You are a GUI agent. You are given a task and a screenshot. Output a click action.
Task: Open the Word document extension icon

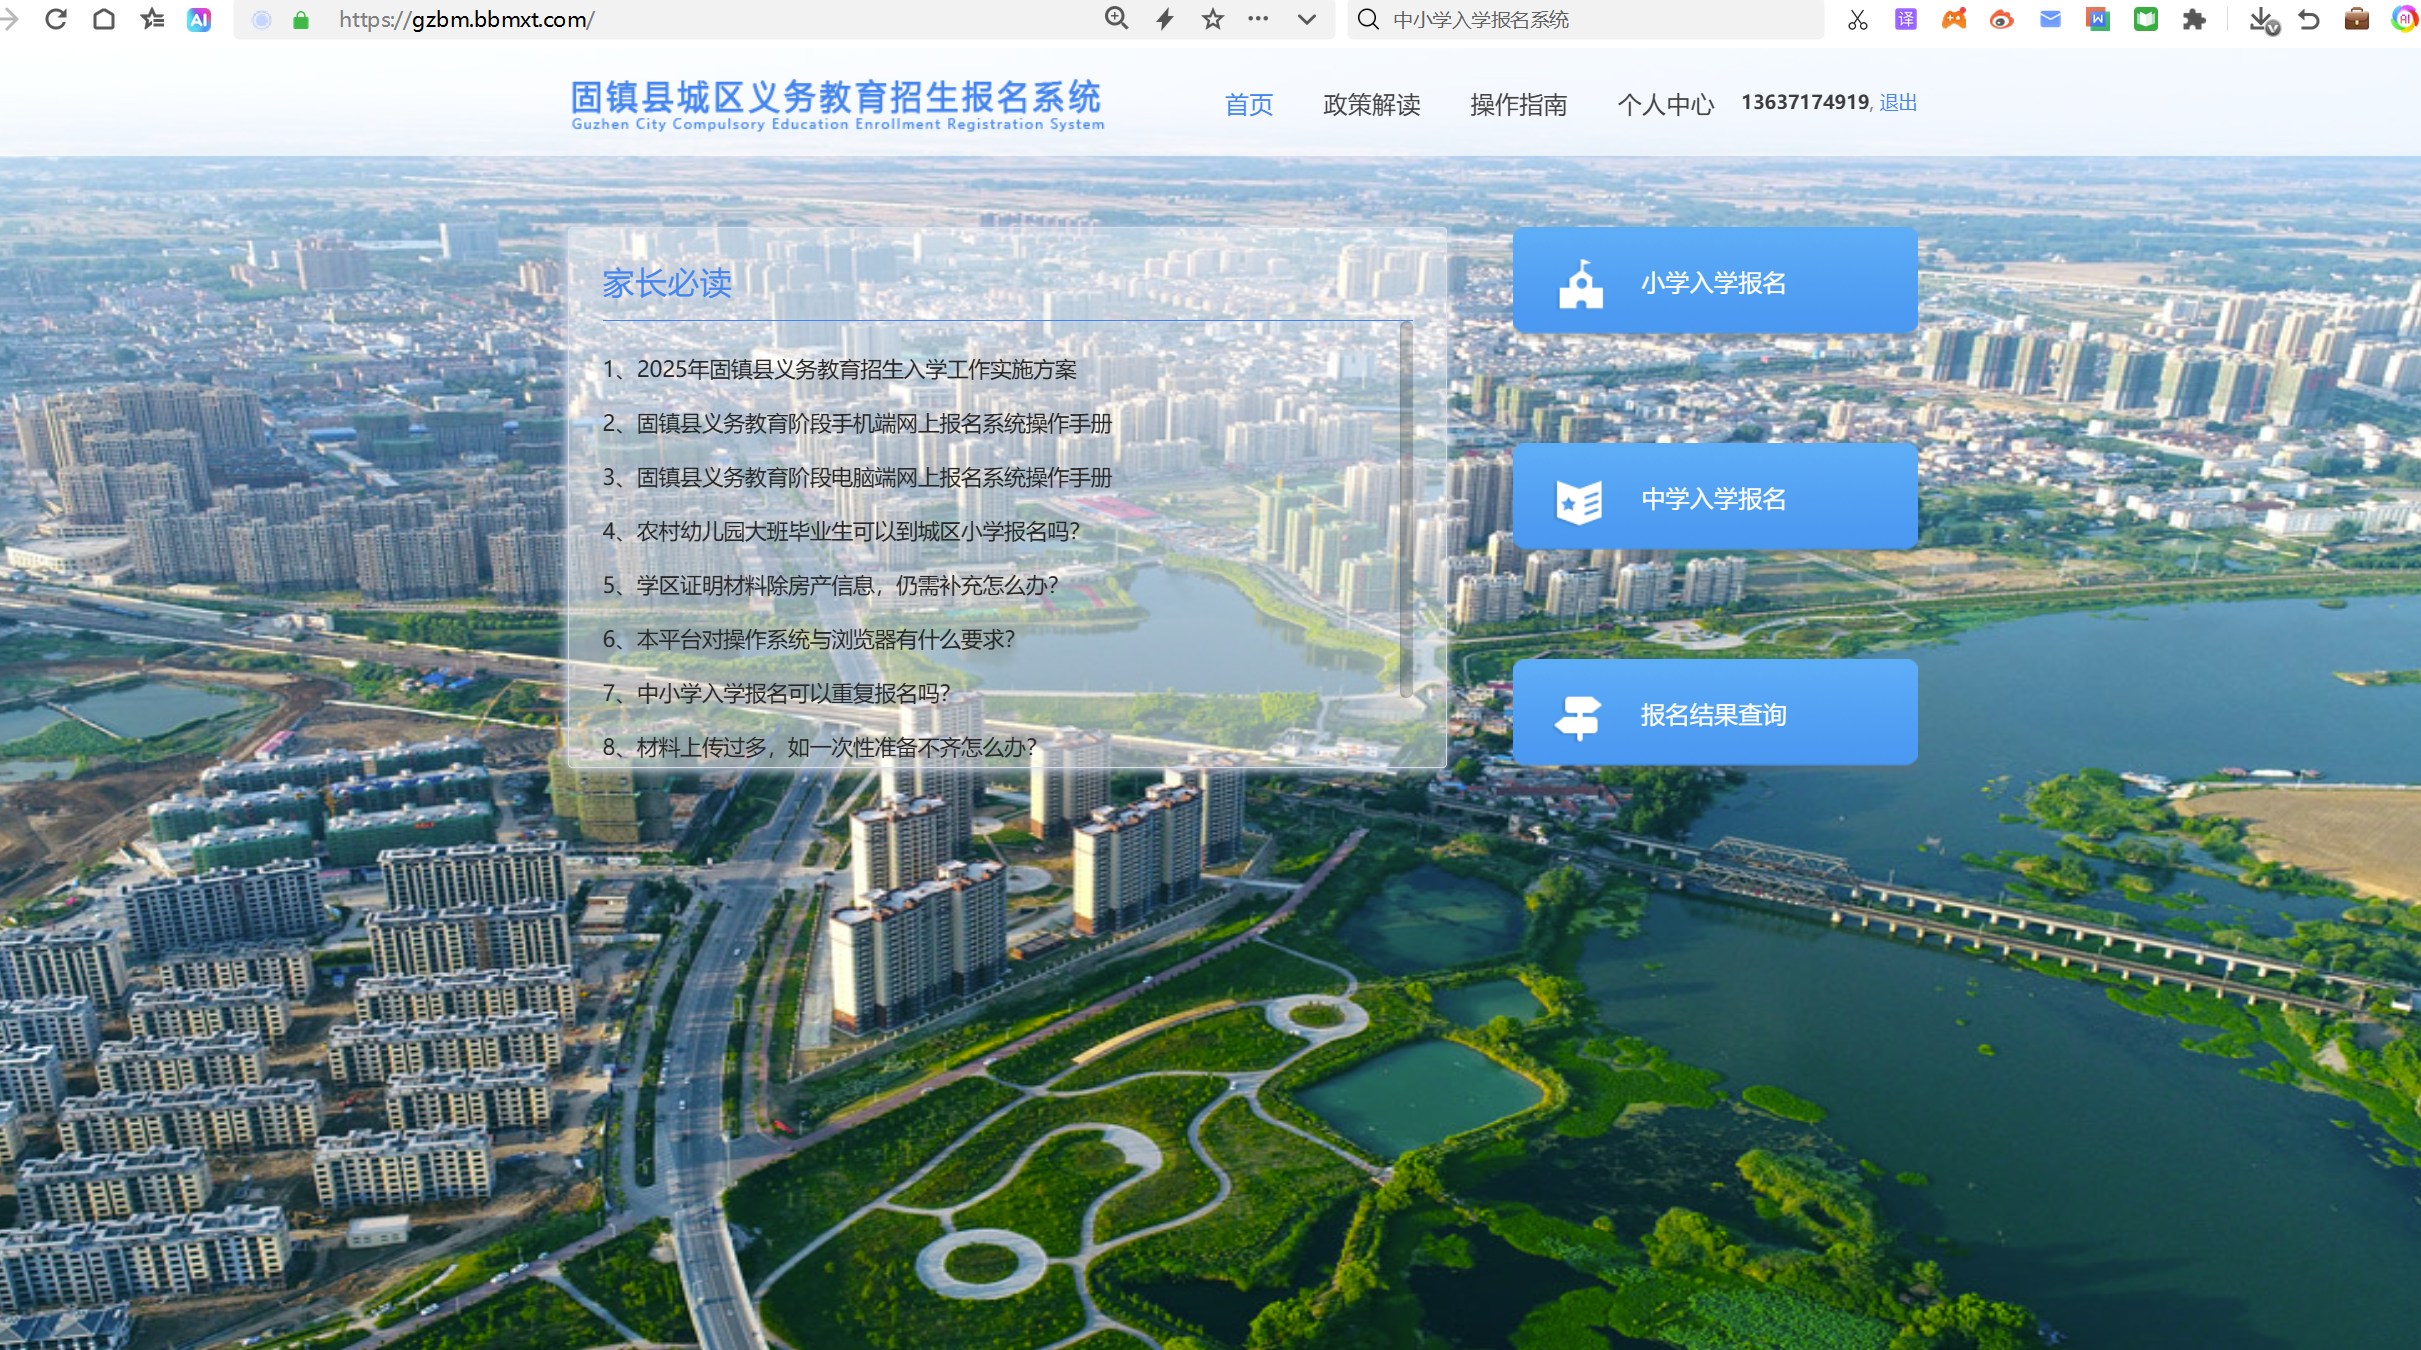tap(2098, 19)
